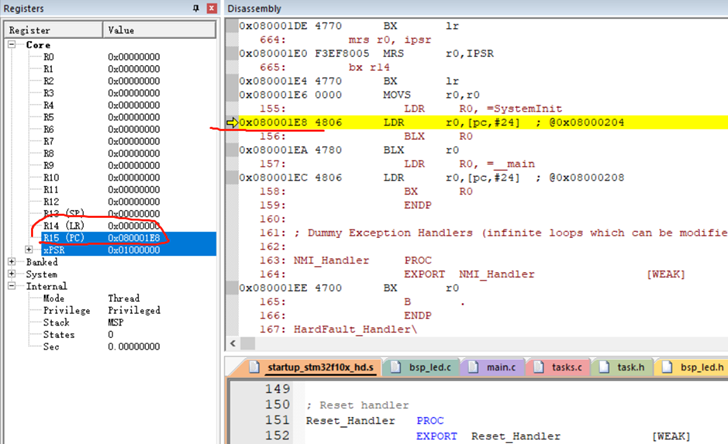Click the Value column header
Viewport: 728px width, 444px height.
pos(159,30)
